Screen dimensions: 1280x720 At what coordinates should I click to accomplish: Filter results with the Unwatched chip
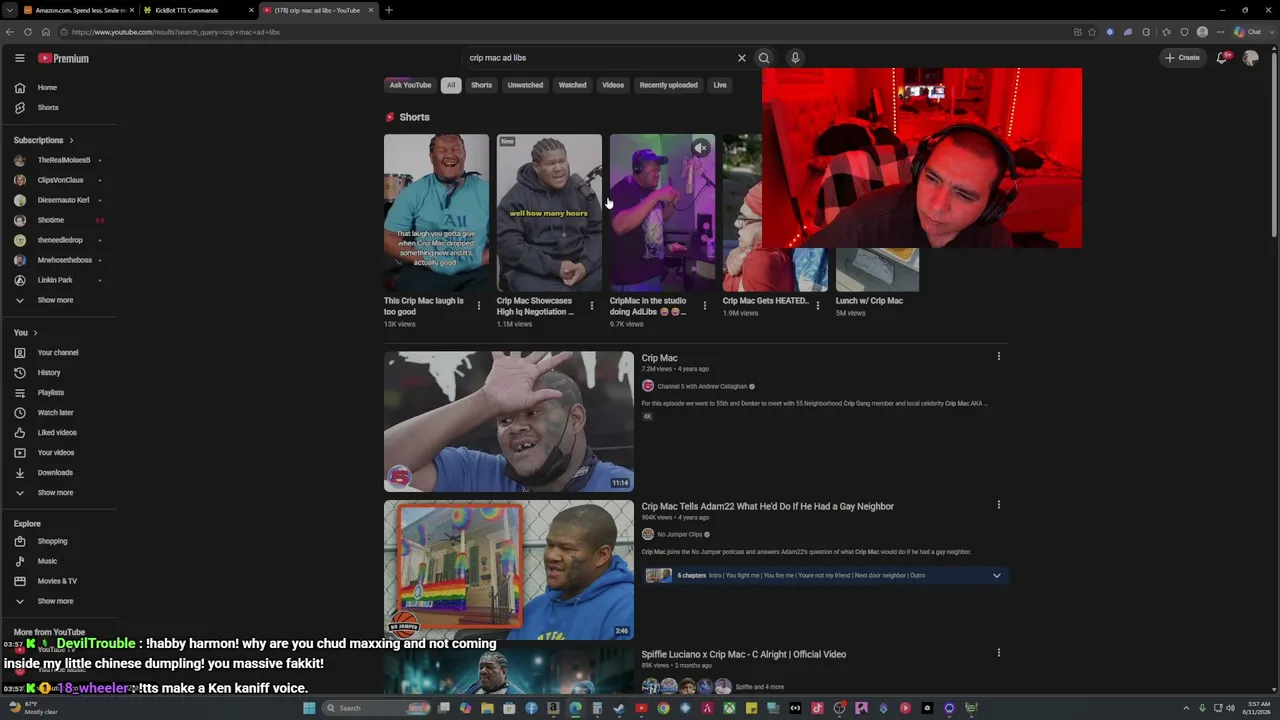pos(525,85)
